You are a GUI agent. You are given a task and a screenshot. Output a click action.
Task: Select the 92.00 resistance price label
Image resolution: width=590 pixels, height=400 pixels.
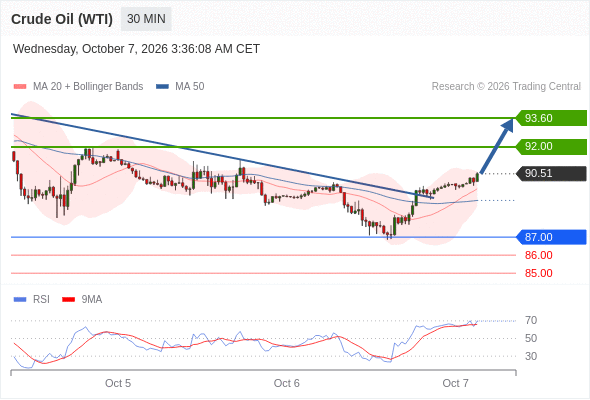pyautogui.click(x=551, y=146)
